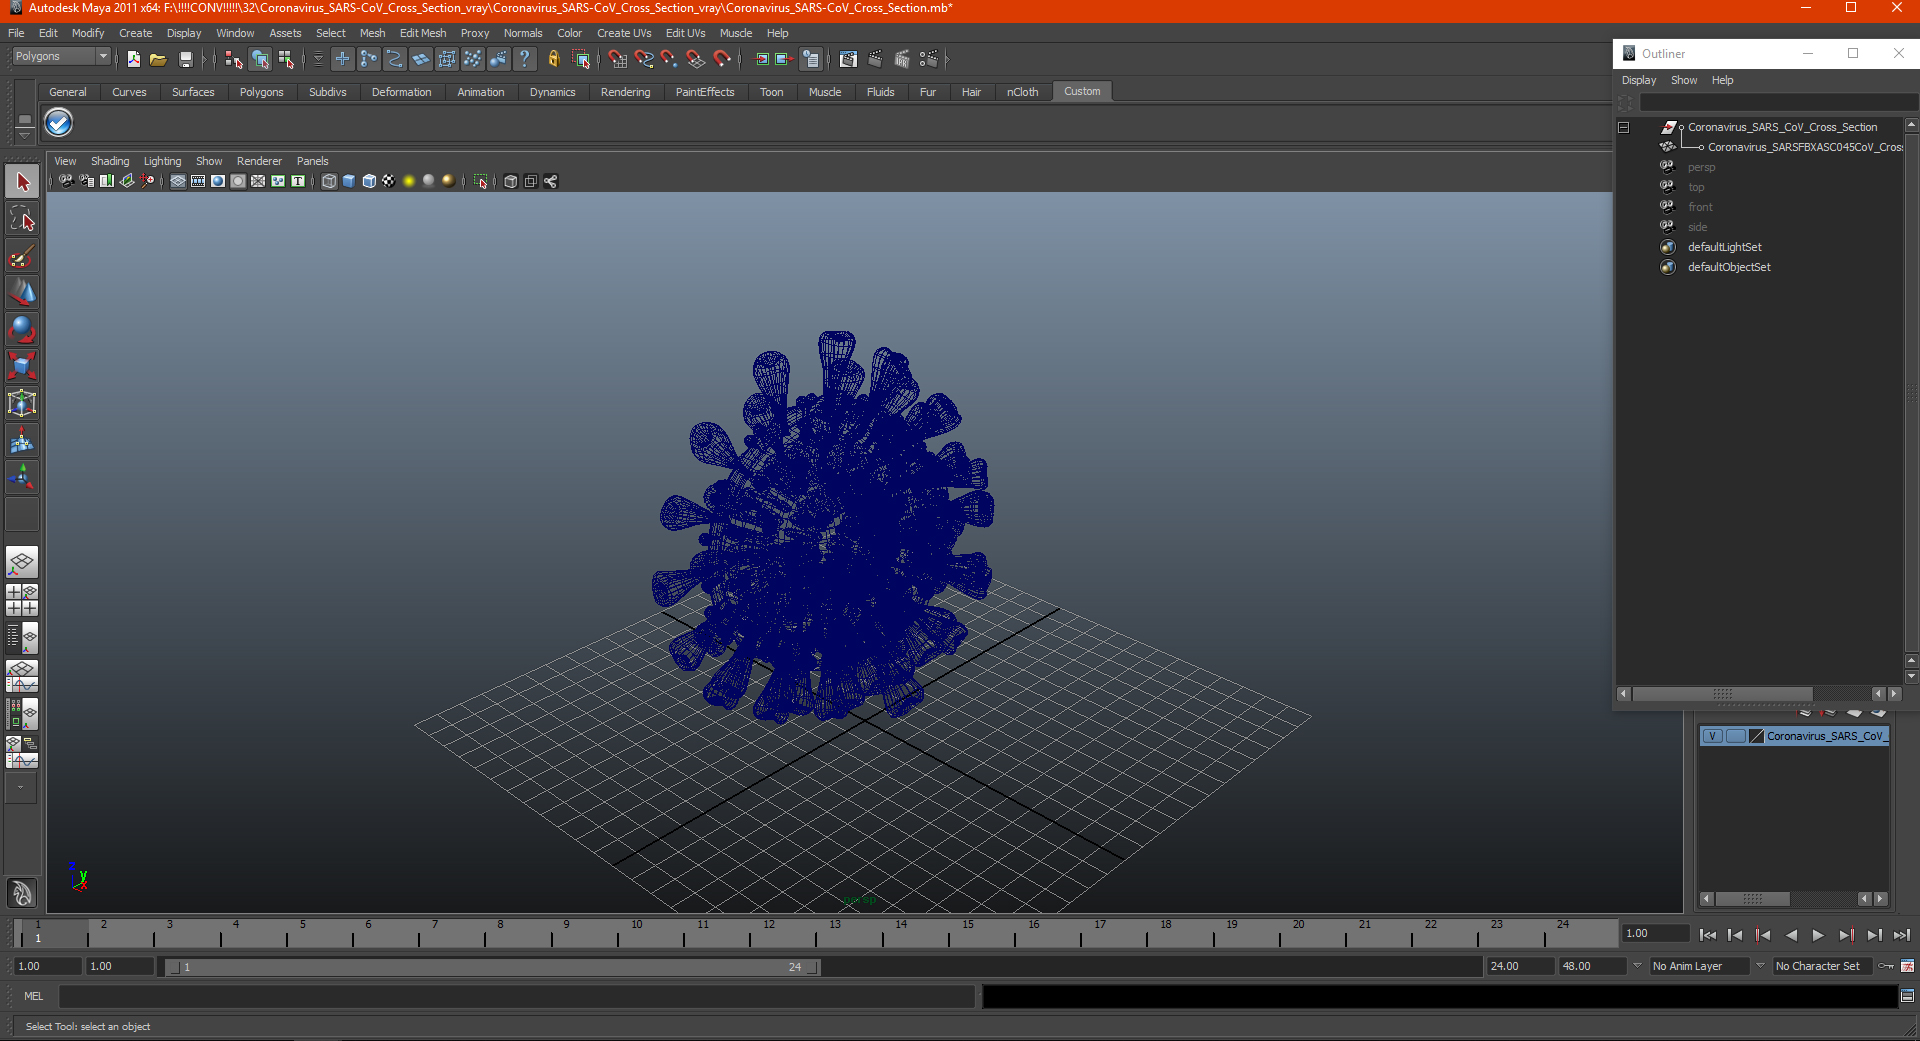The height and width of the screenshot is (1041, 1920).
Task: Toggle use all lights yellow sphere
Action: [409, 181]
